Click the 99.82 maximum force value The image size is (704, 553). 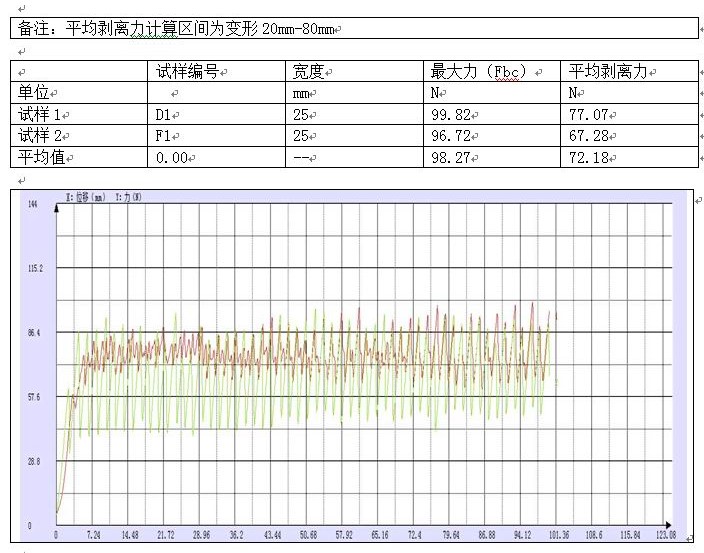(x=449, y=114)
